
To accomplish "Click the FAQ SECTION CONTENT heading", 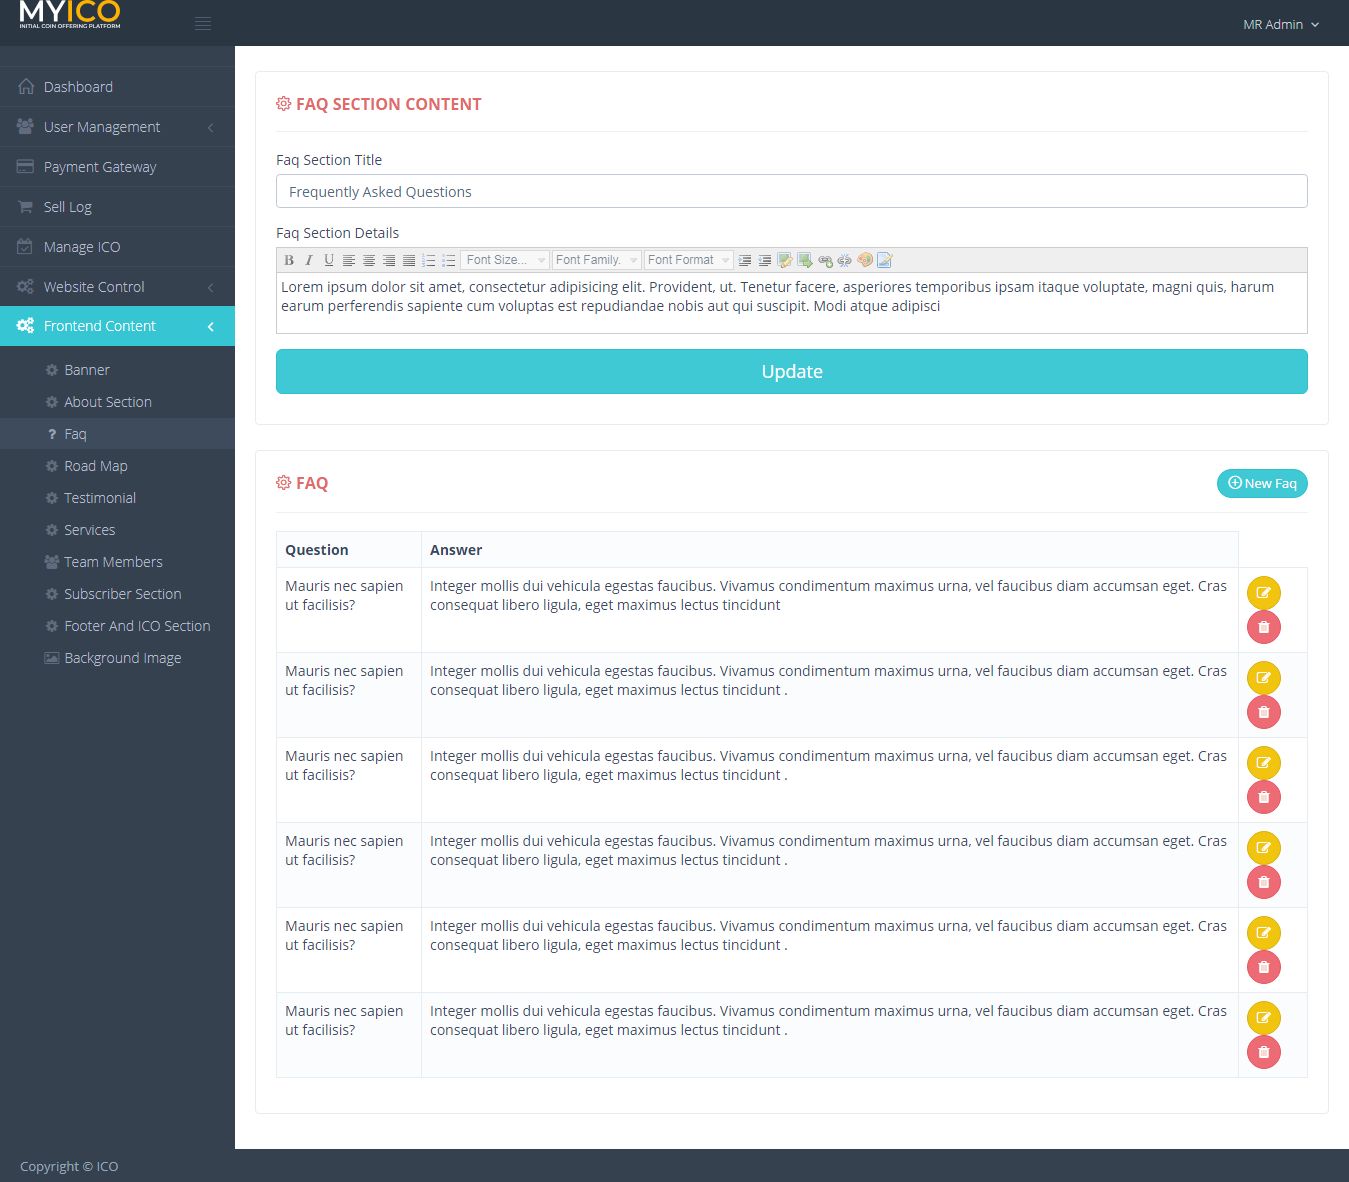I will (389, 104).
